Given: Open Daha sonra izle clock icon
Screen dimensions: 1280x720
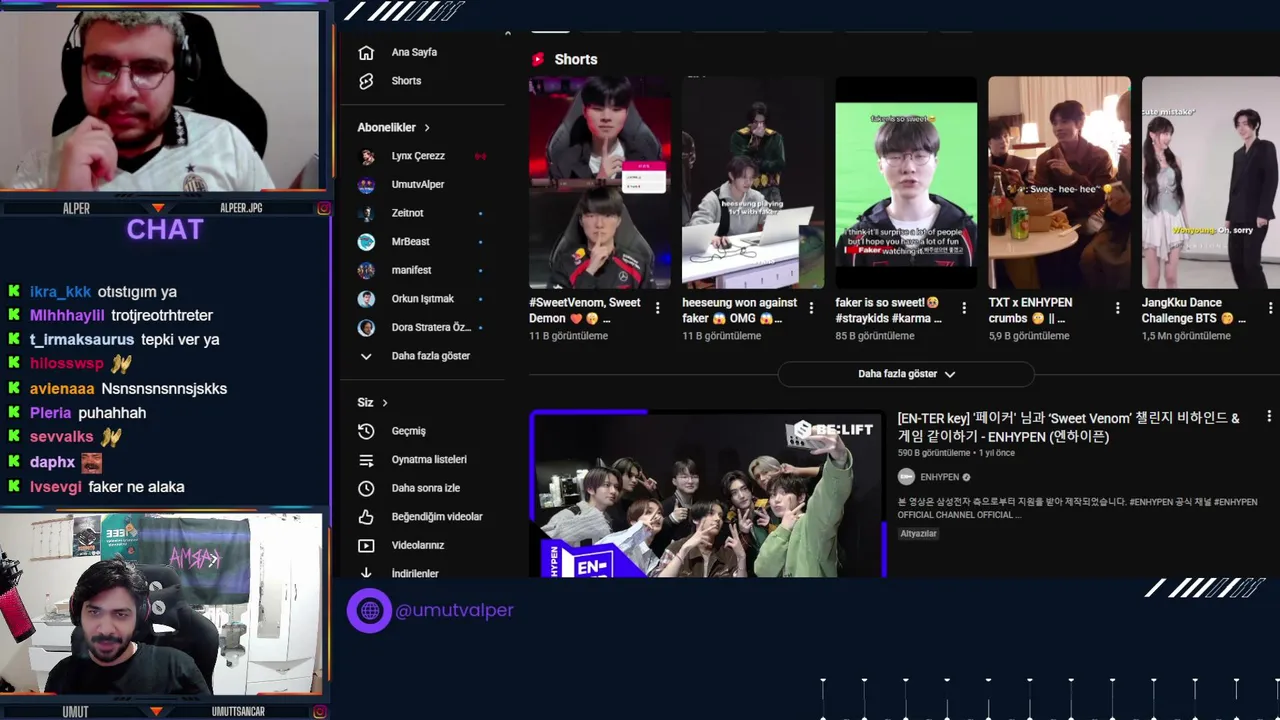Looking at the screenshot, I should click(366, 488).
